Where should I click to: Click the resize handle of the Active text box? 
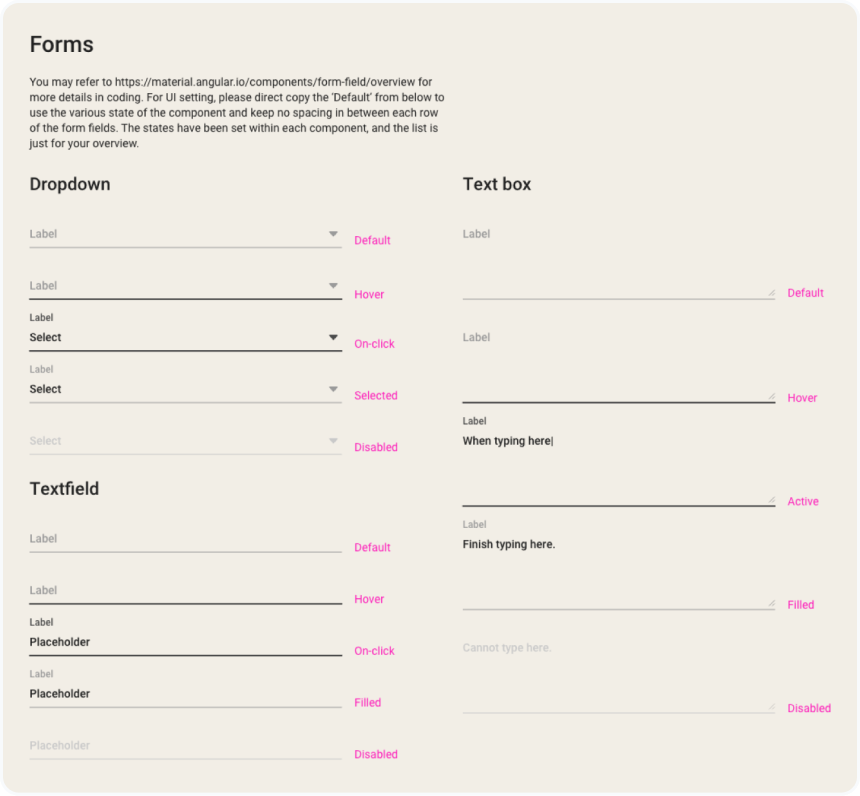(770, 500)
